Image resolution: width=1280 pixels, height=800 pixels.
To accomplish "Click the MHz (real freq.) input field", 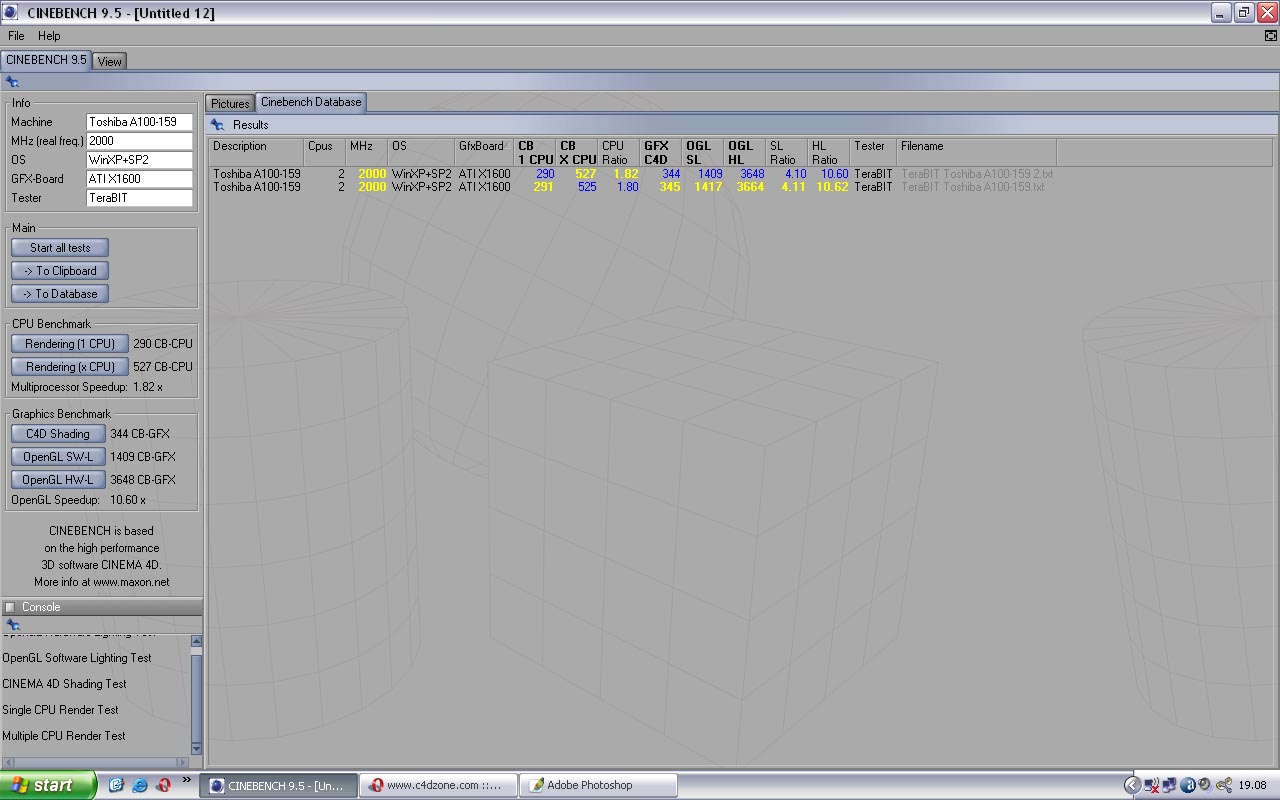I will (139, 141).
